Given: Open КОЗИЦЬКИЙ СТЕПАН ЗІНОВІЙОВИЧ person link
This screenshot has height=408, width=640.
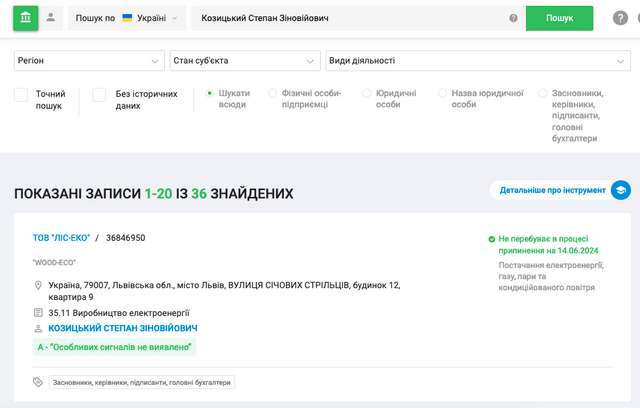Looking at the screenshot, I should point(122,328).
